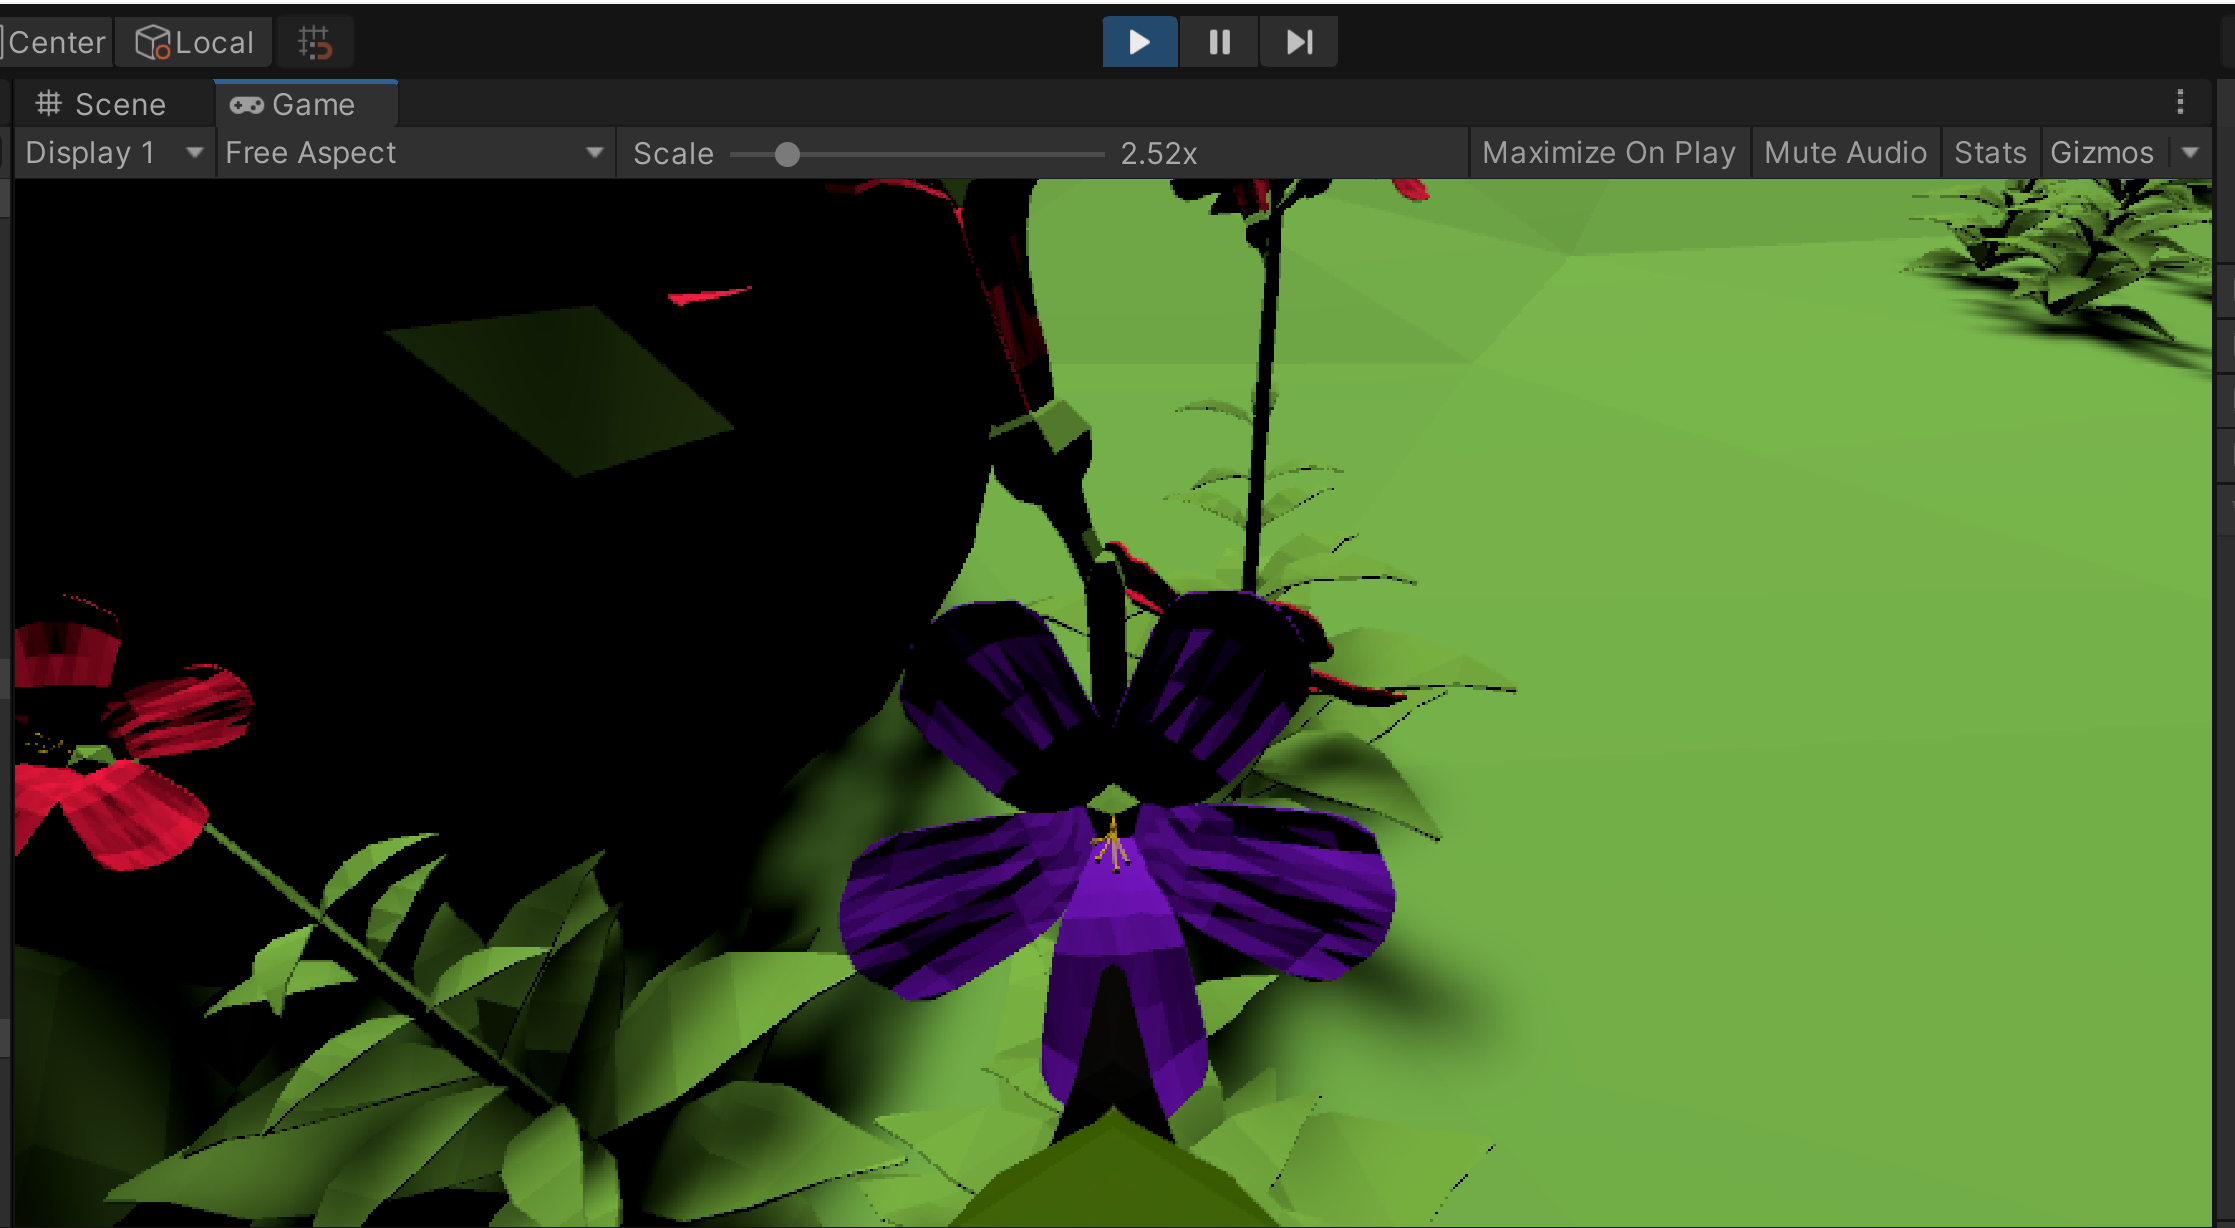This screenshot has width=2235, height=1228.
Task: Pause the running game
Action: tap(1218, 41)
